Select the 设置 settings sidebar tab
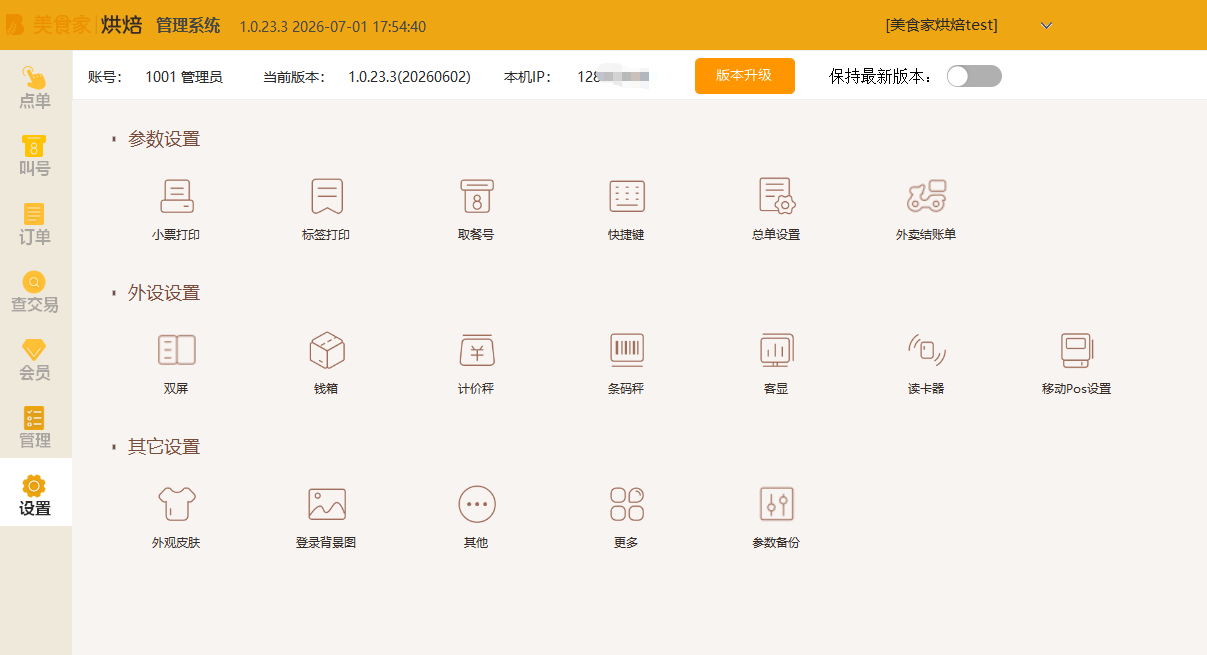Viewport: 1207px width, 655px height. tap(35, 493)
